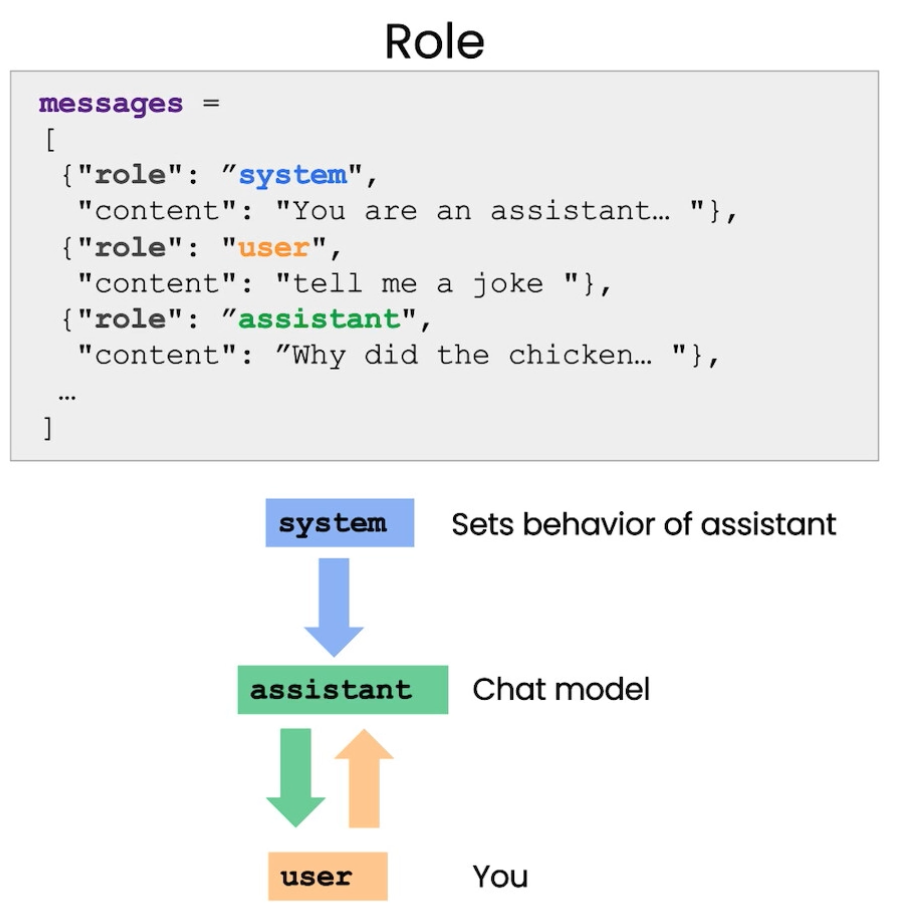Click the closing square bracket in code
This screenshot has height=914, width=914.
[x=48, y=428]
